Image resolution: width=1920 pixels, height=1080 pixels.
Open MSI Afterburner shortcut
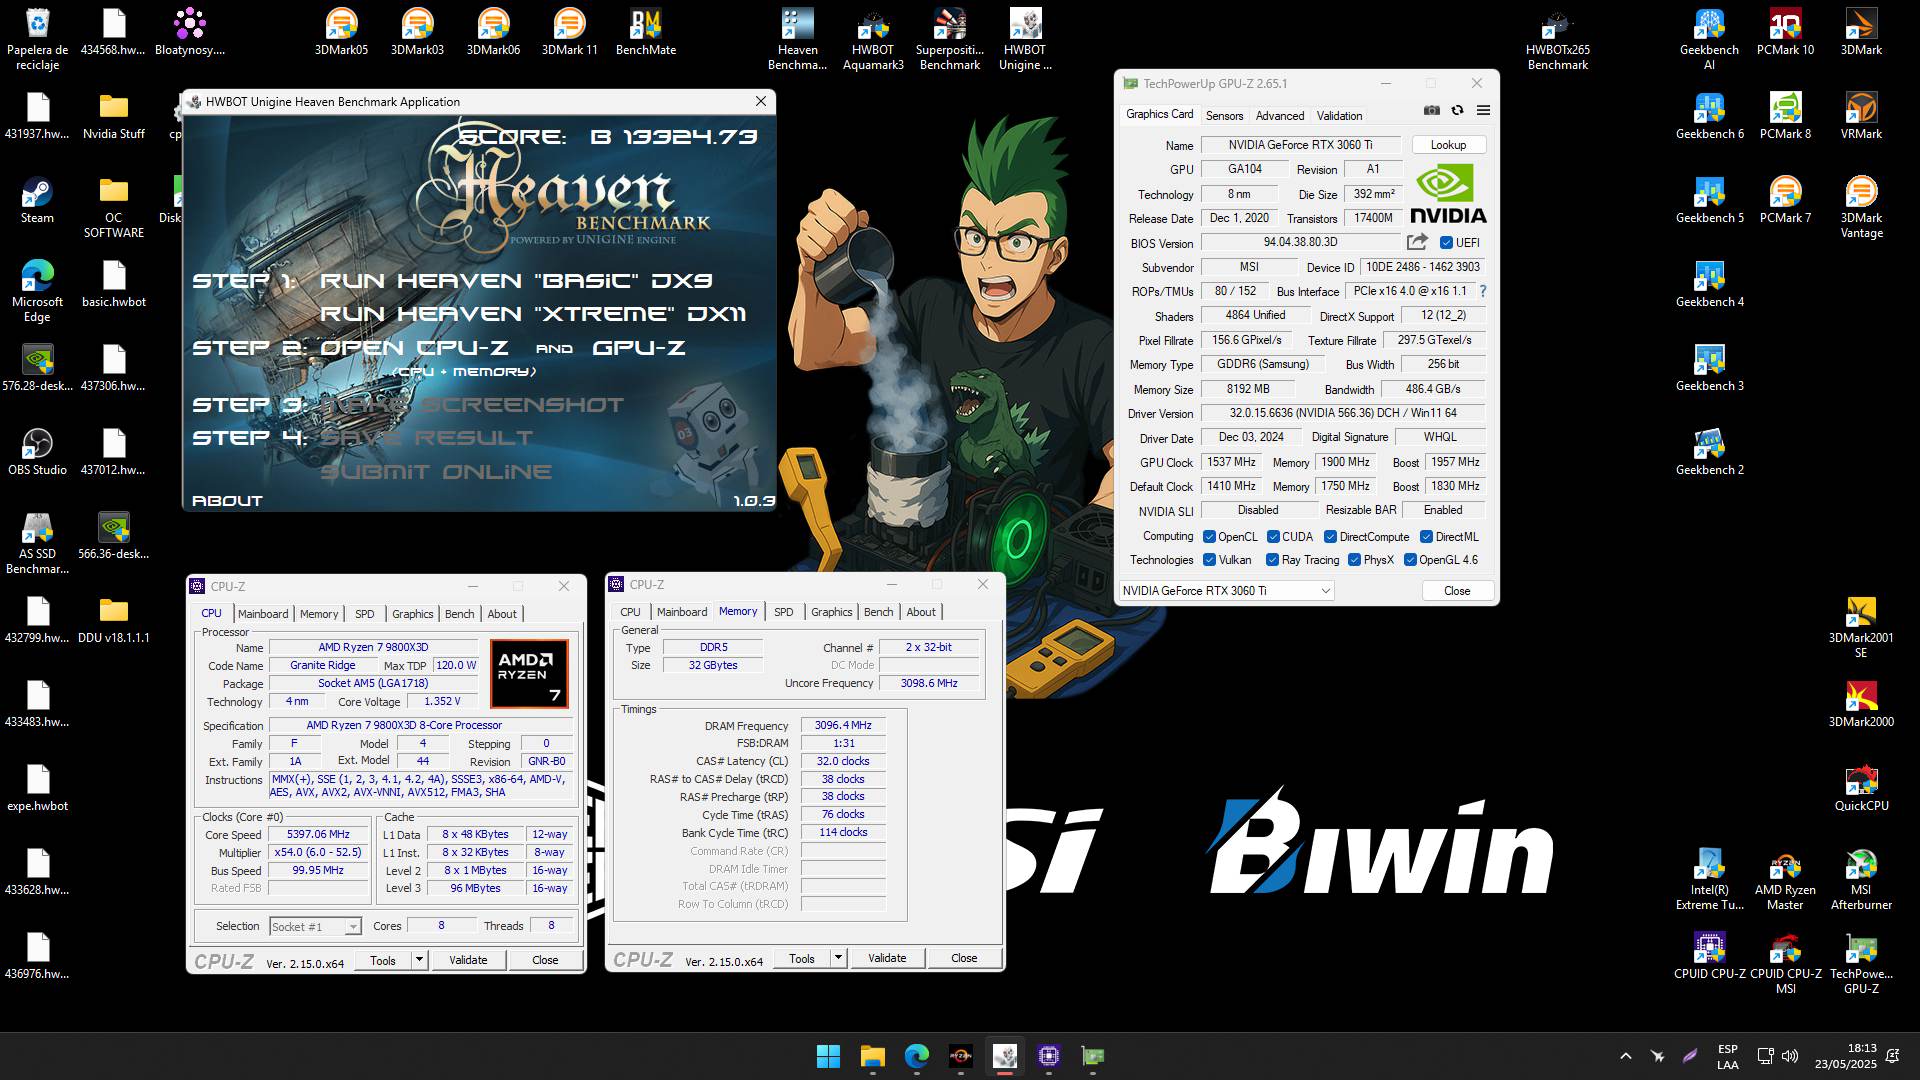(1861, 879)
